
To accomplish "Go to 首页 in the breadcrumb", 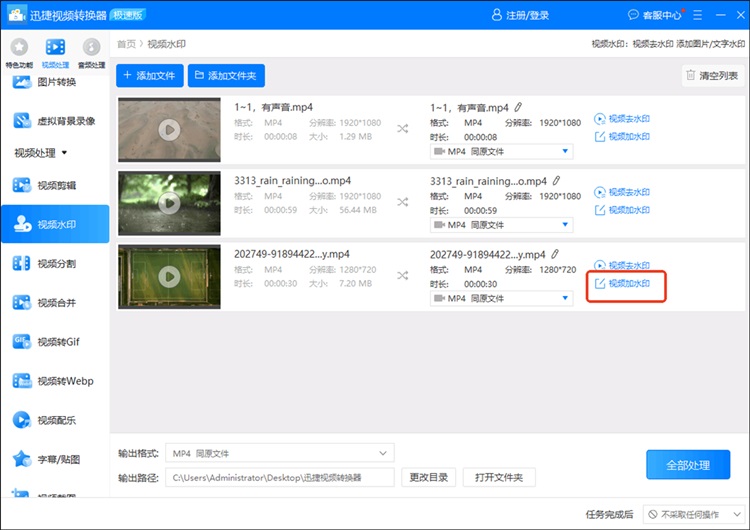I will pyautogui.click(x=126, y=44).
